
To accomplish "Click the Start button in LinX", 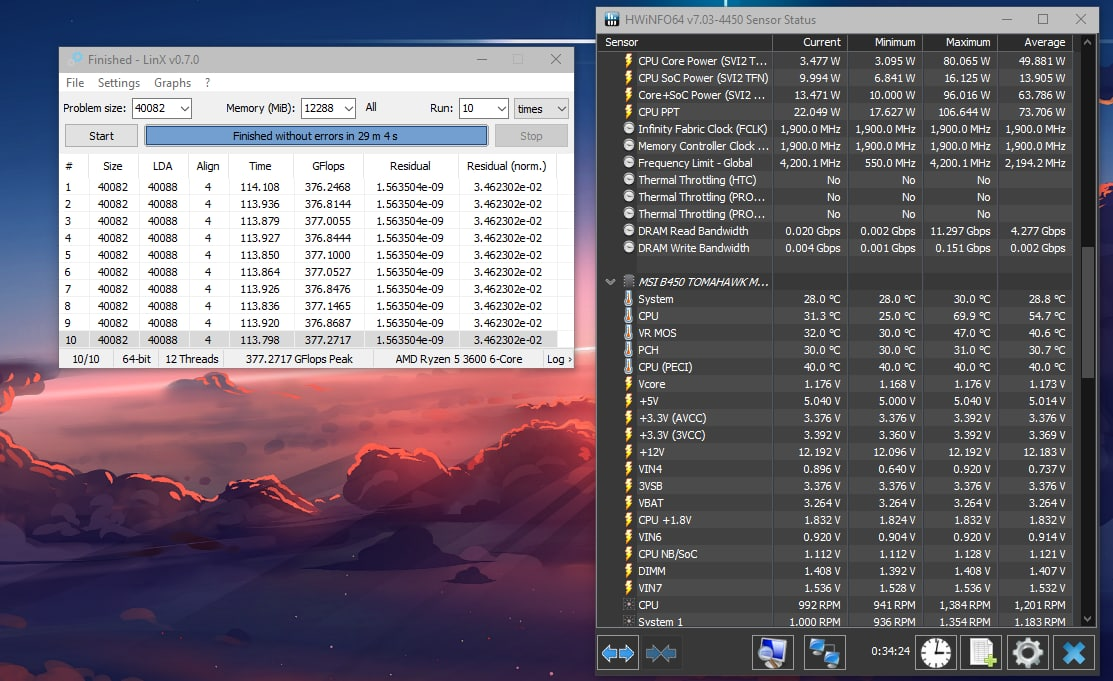I will click(101, 136).
